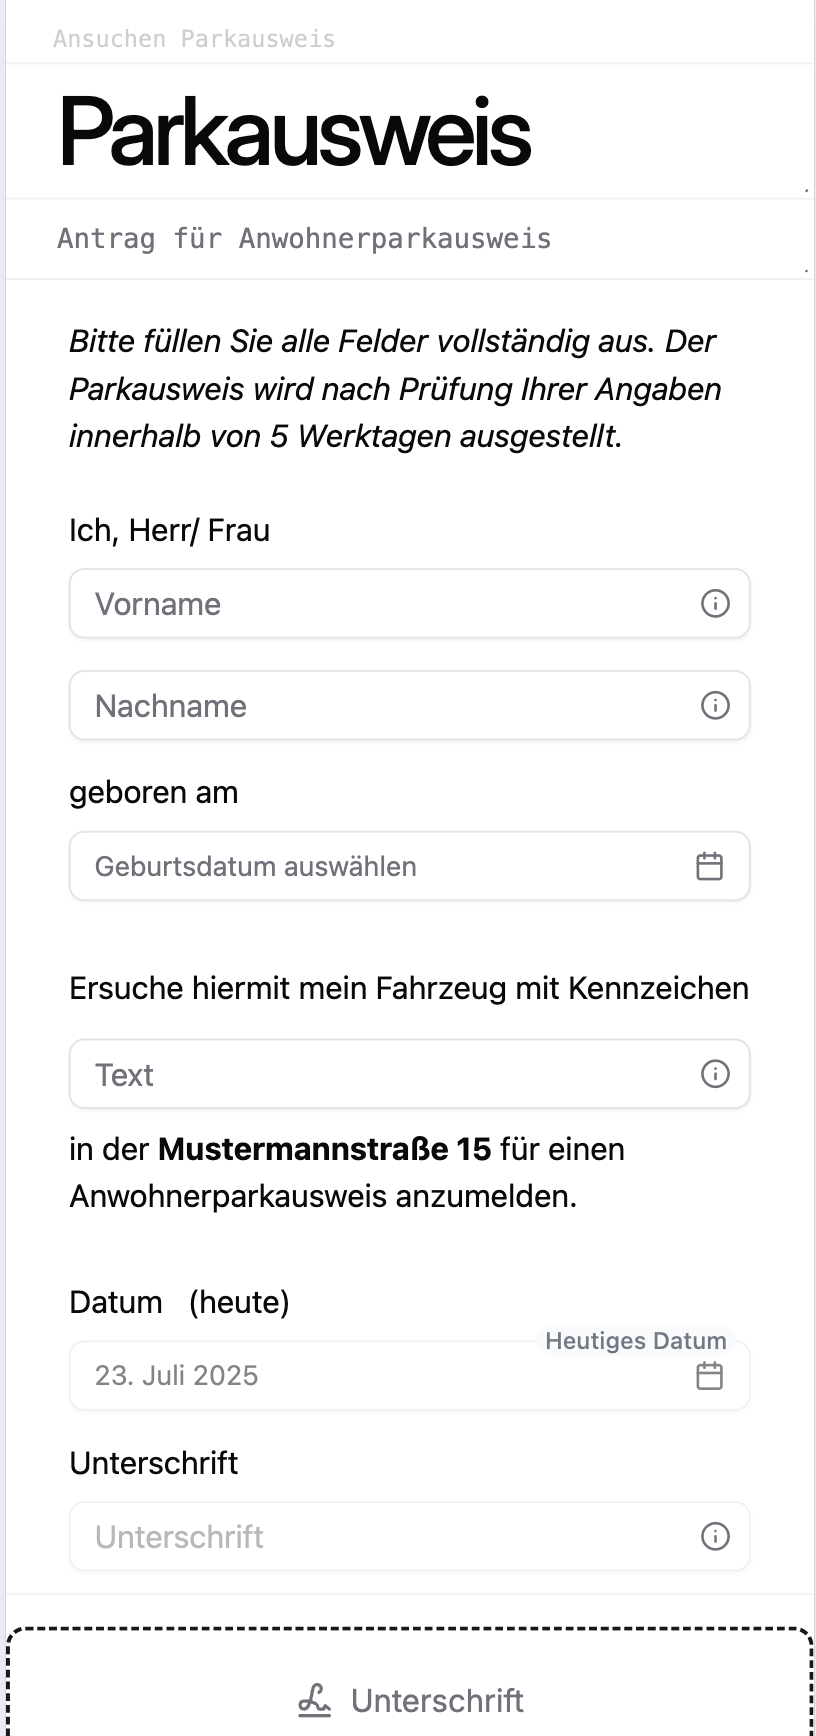This screenshot has height=1736, width=816.
Task: Click signature pen icon in dashed area
Action: 314,1700
